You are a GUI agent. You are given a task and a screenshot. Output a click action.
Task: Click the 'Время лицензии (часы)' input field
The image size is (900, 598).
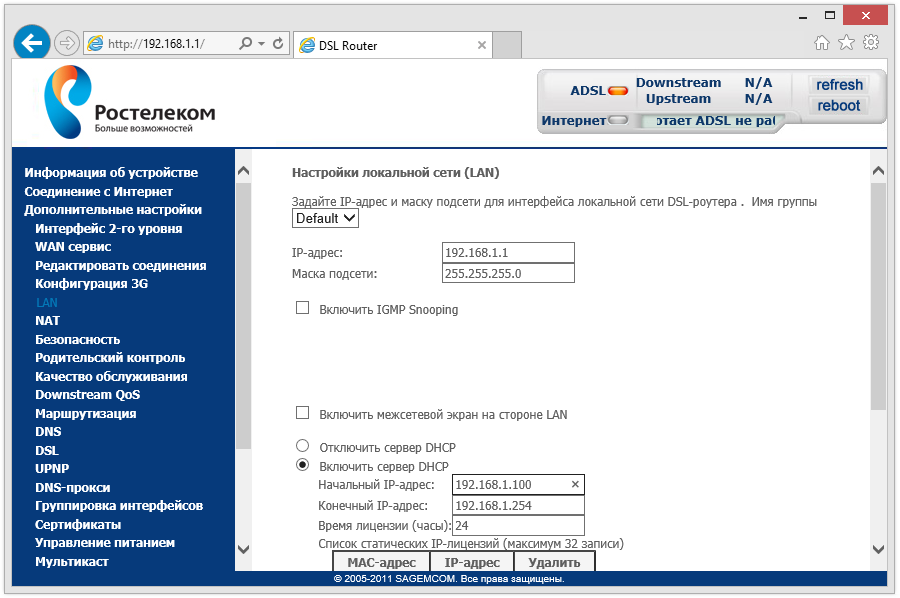tap(518, 526)
